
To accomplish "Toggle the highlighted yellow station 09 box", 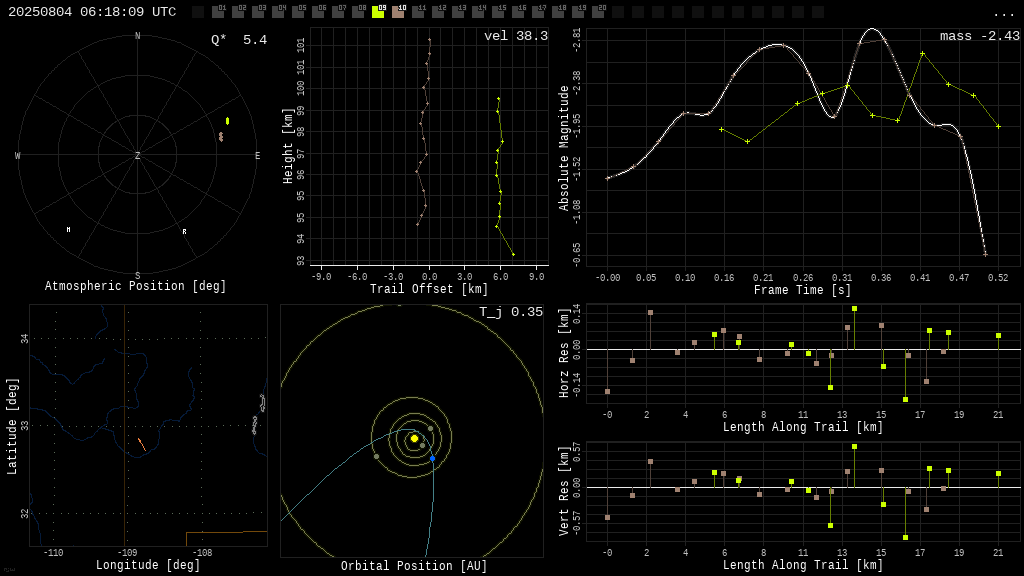I will pos(378,12).
